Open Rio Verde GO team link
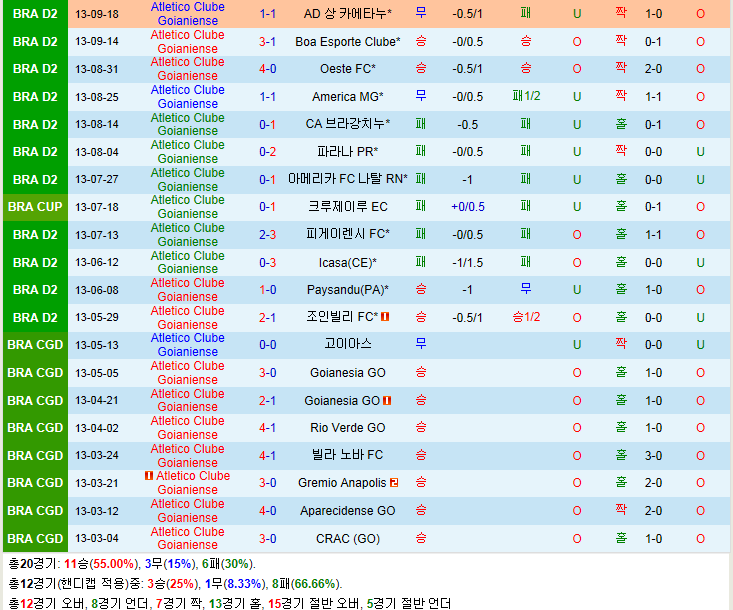Screen dimensions: 733x610 [x=347, y=427]
